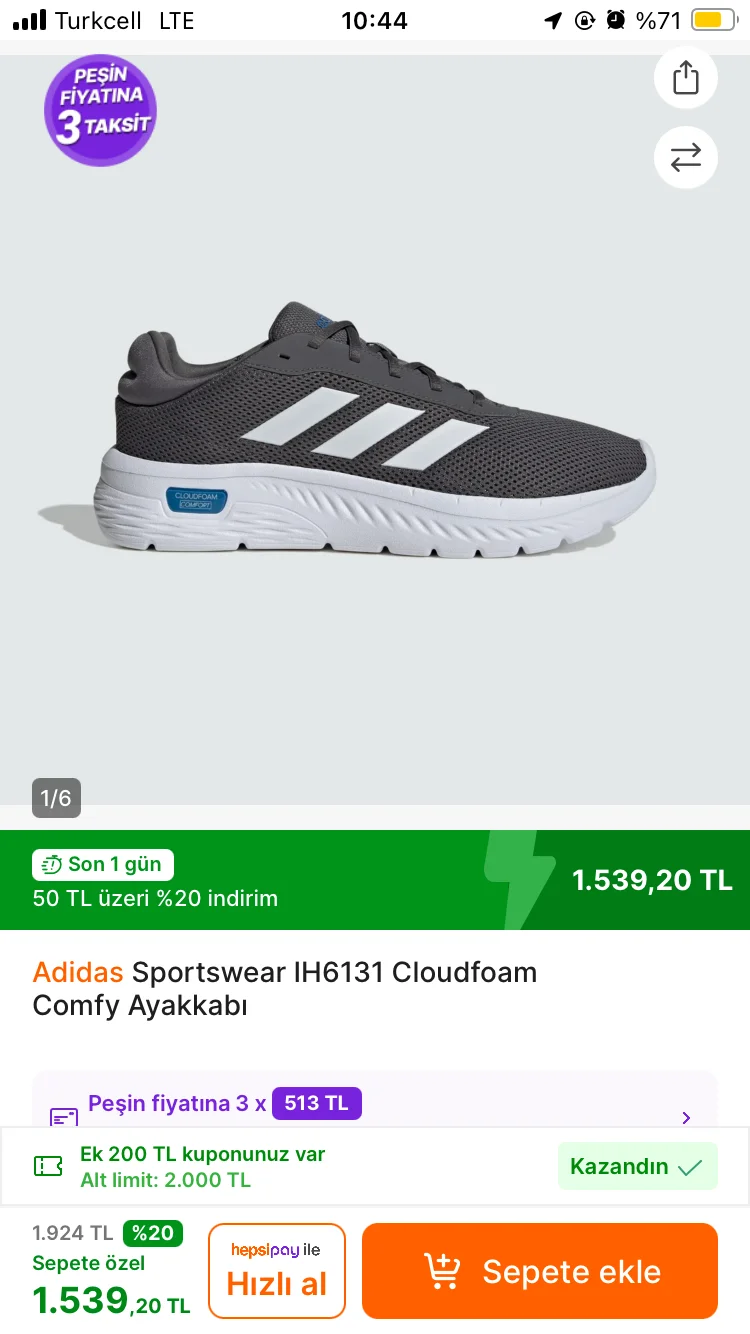
Task: Tap the Kazandın coupon status chip
Action: click(637, 1166)
